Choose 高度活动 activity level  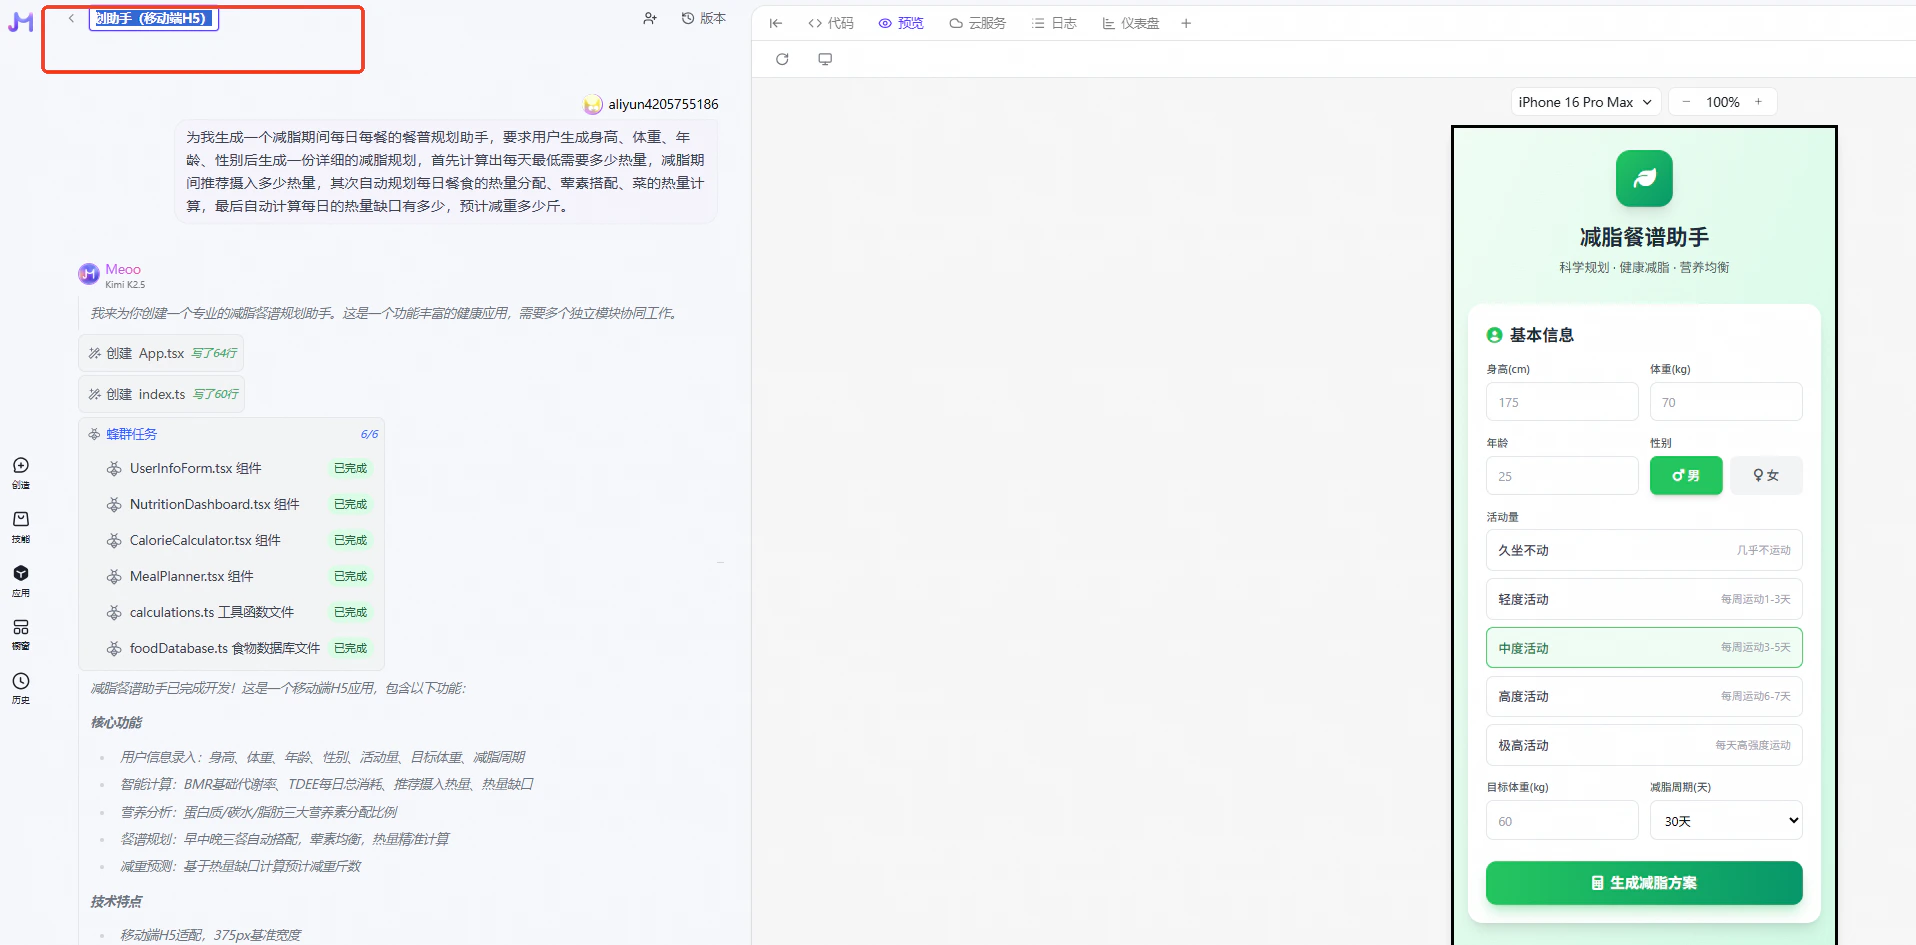click(1644, 696)
